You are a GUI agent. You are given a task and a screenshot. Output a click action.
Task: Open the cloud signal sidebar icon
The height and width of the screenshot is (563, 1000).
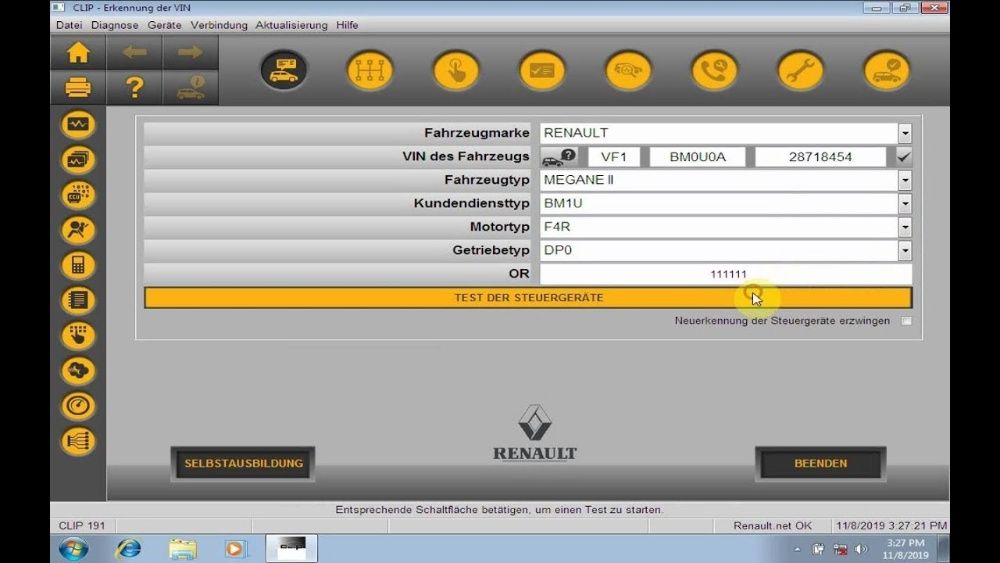[x=78, y=370]
